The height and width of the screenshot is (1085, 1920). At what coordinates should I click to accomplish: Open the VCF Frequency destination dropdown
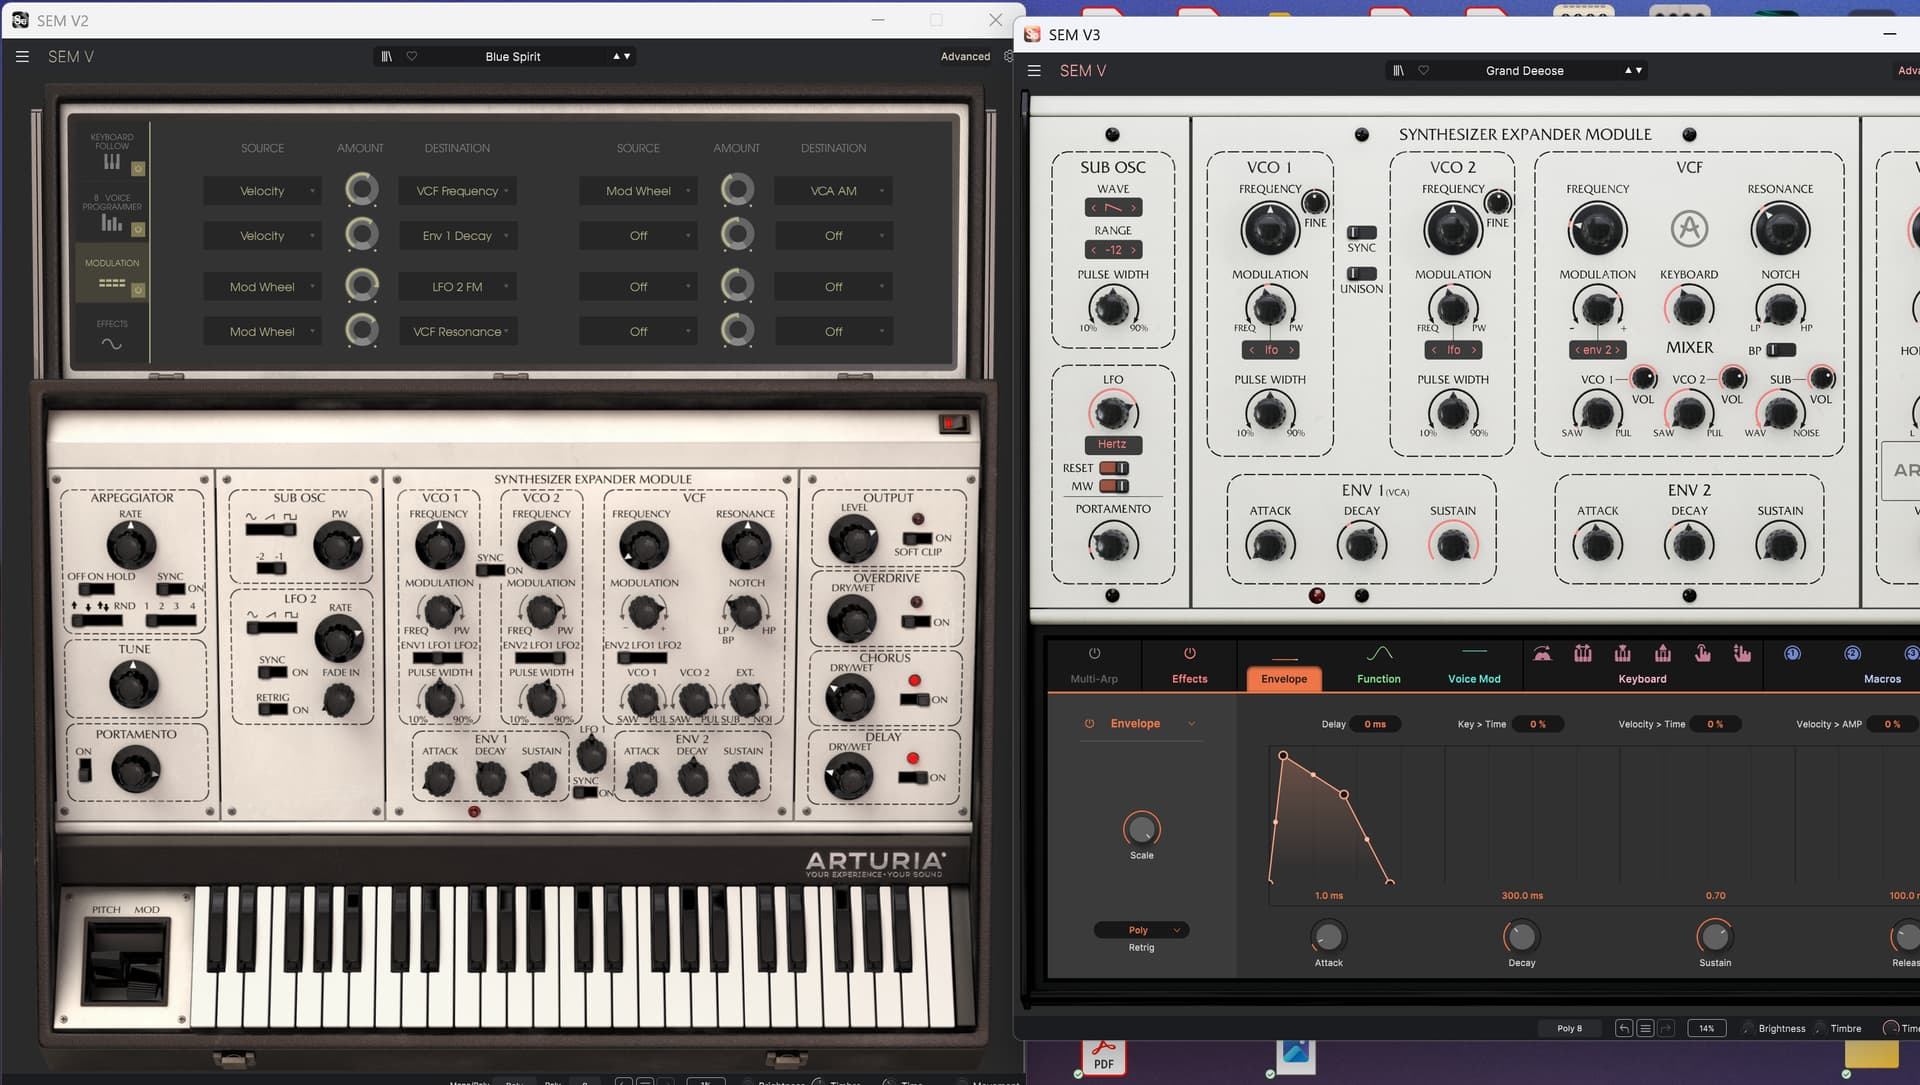(457, 191)
